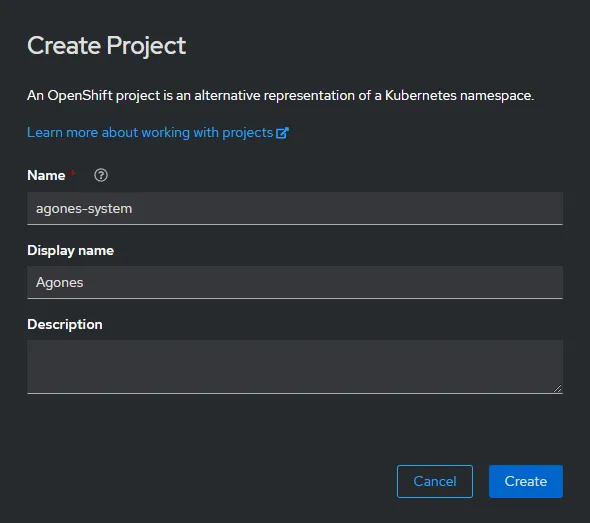Screen dimensions: 590x523
Task: Click the external link icon beside projects link
Action: coord(282,133)
